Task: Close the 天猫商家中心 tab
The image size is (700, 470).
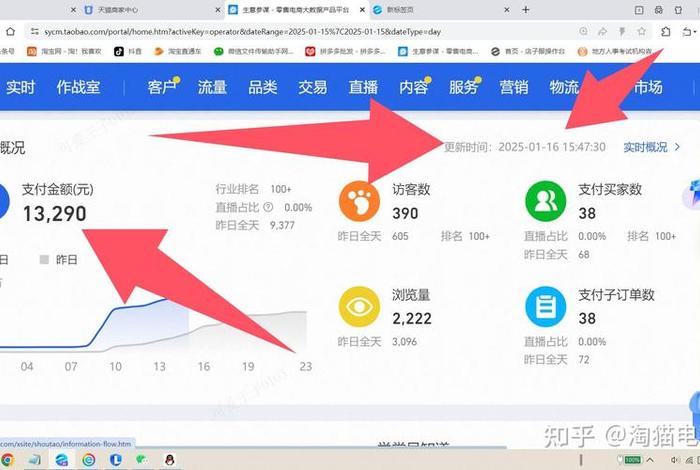Action: (217, 10)
